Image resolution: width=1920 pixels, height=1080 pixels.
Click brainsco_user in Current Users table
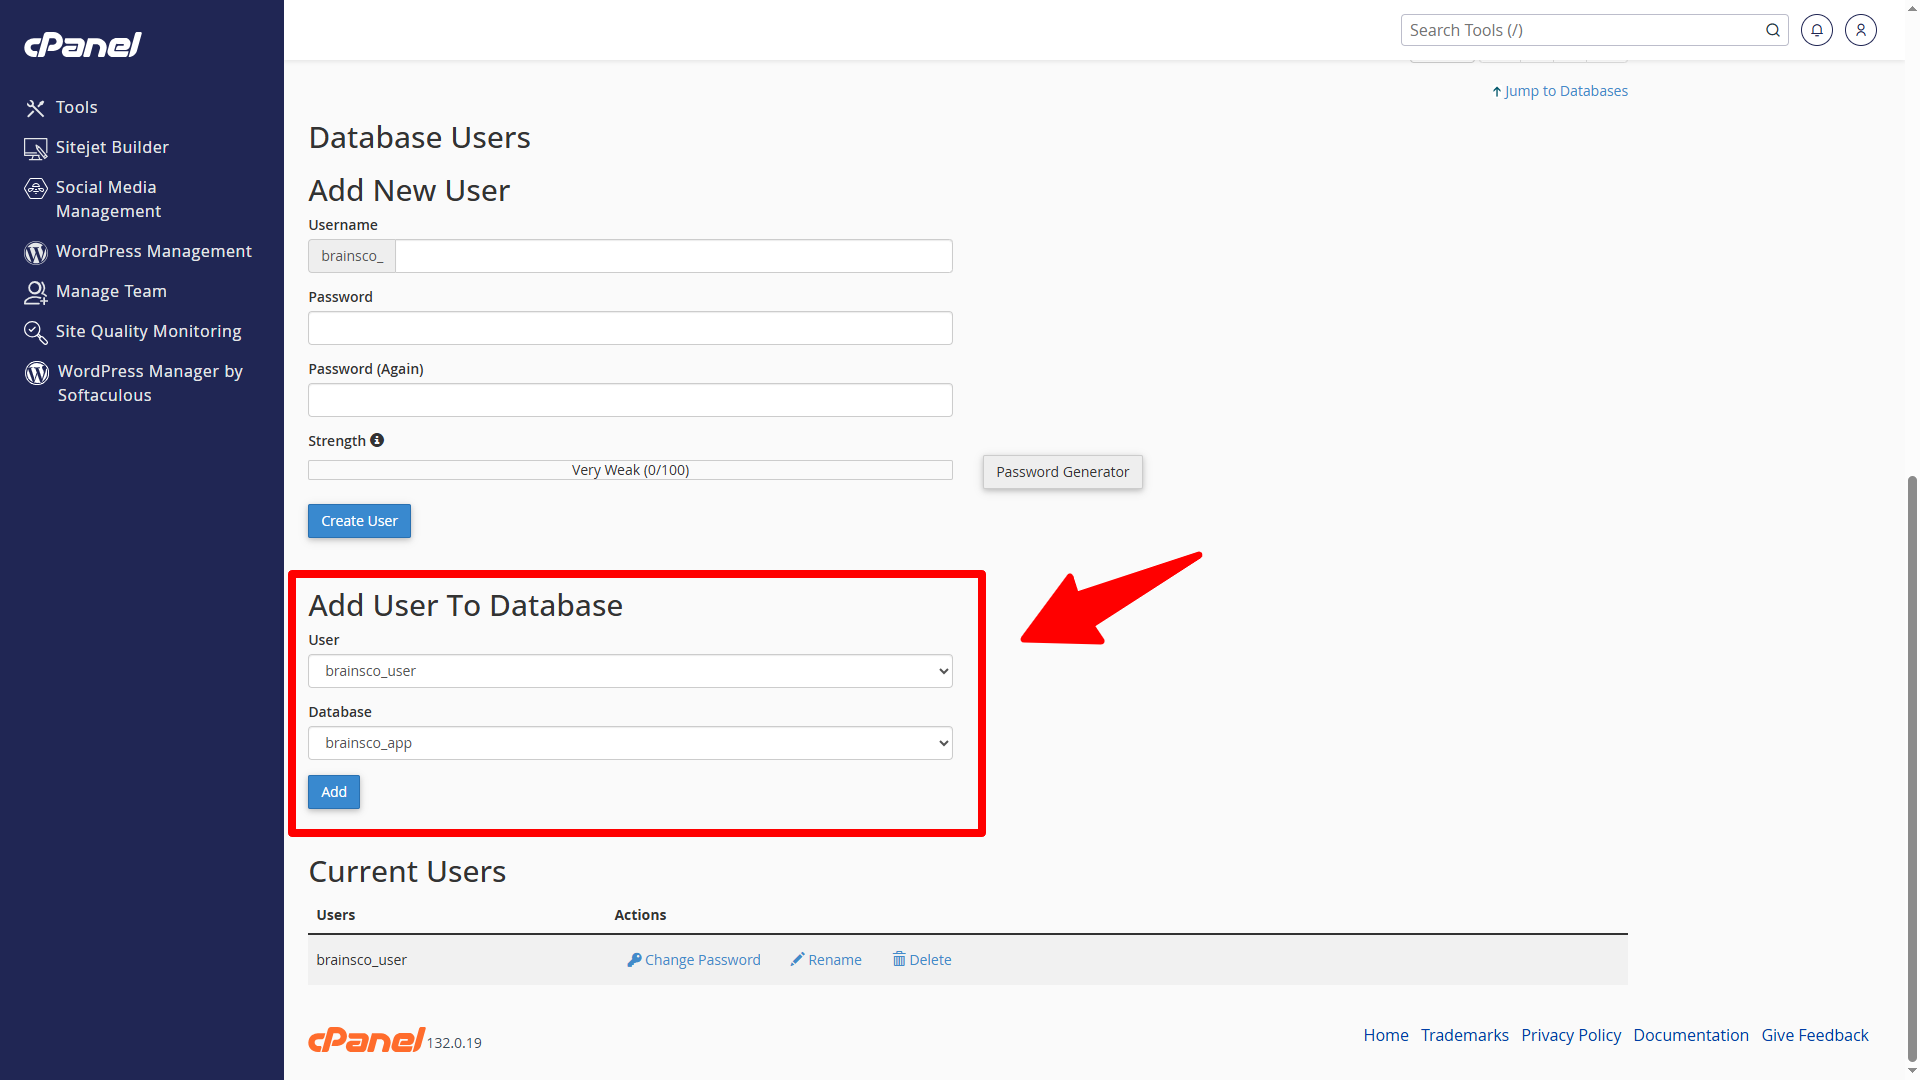coord(361,960)
